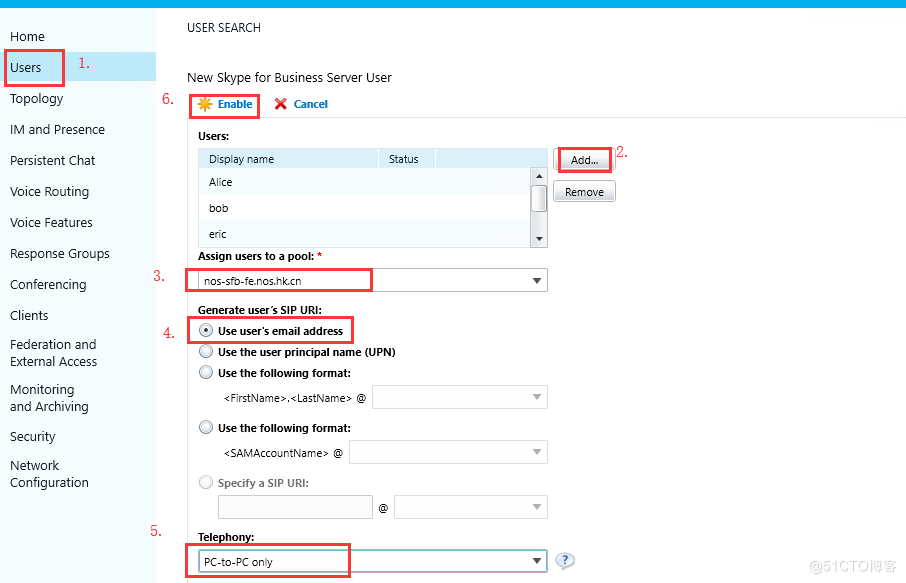Open the Clients section
The image size is (906, 583).
(x=29, y=315)
